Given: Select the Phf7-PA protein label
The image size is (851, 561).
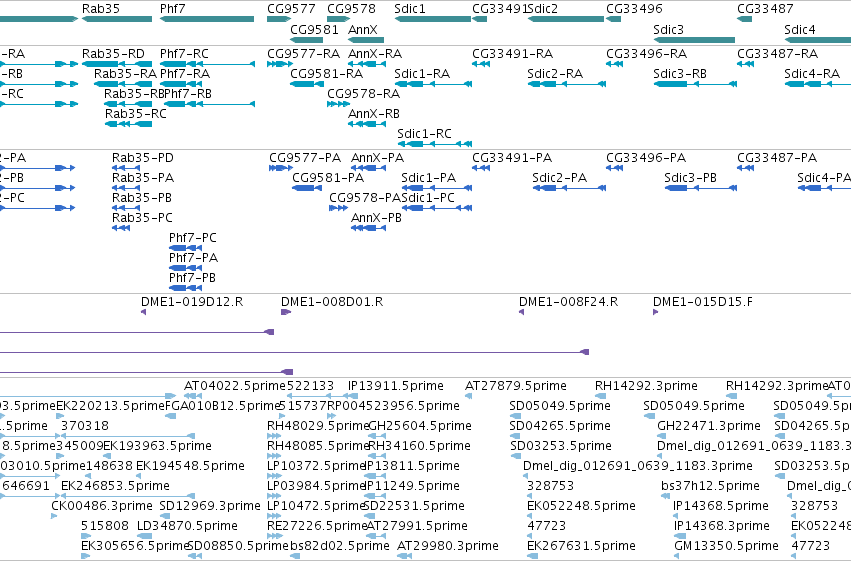Looking at the screenshot, I should 194,258.
